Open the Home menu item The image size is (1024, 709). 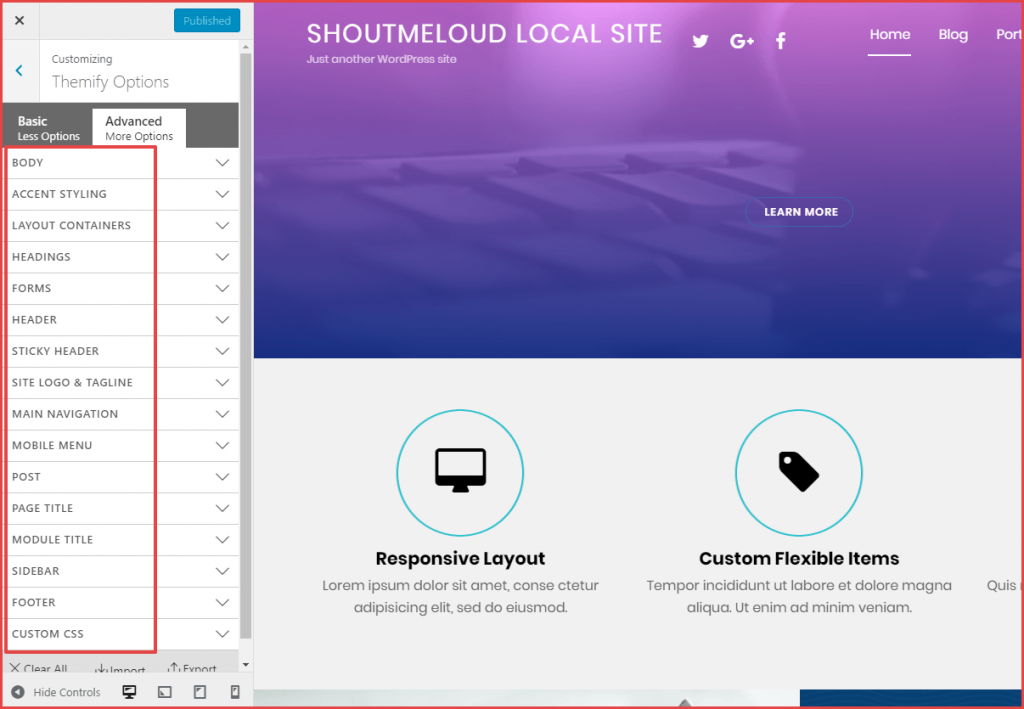pyautogui.click(x=889, y=35)
